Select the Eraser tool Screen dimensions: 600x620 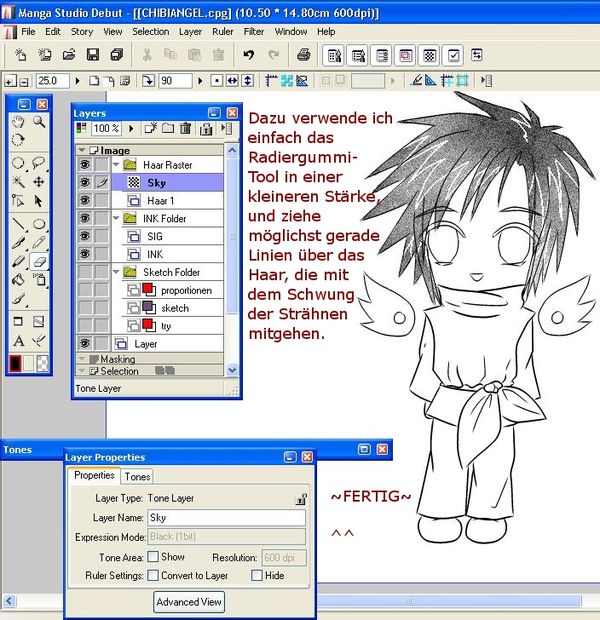click(39, 261)
